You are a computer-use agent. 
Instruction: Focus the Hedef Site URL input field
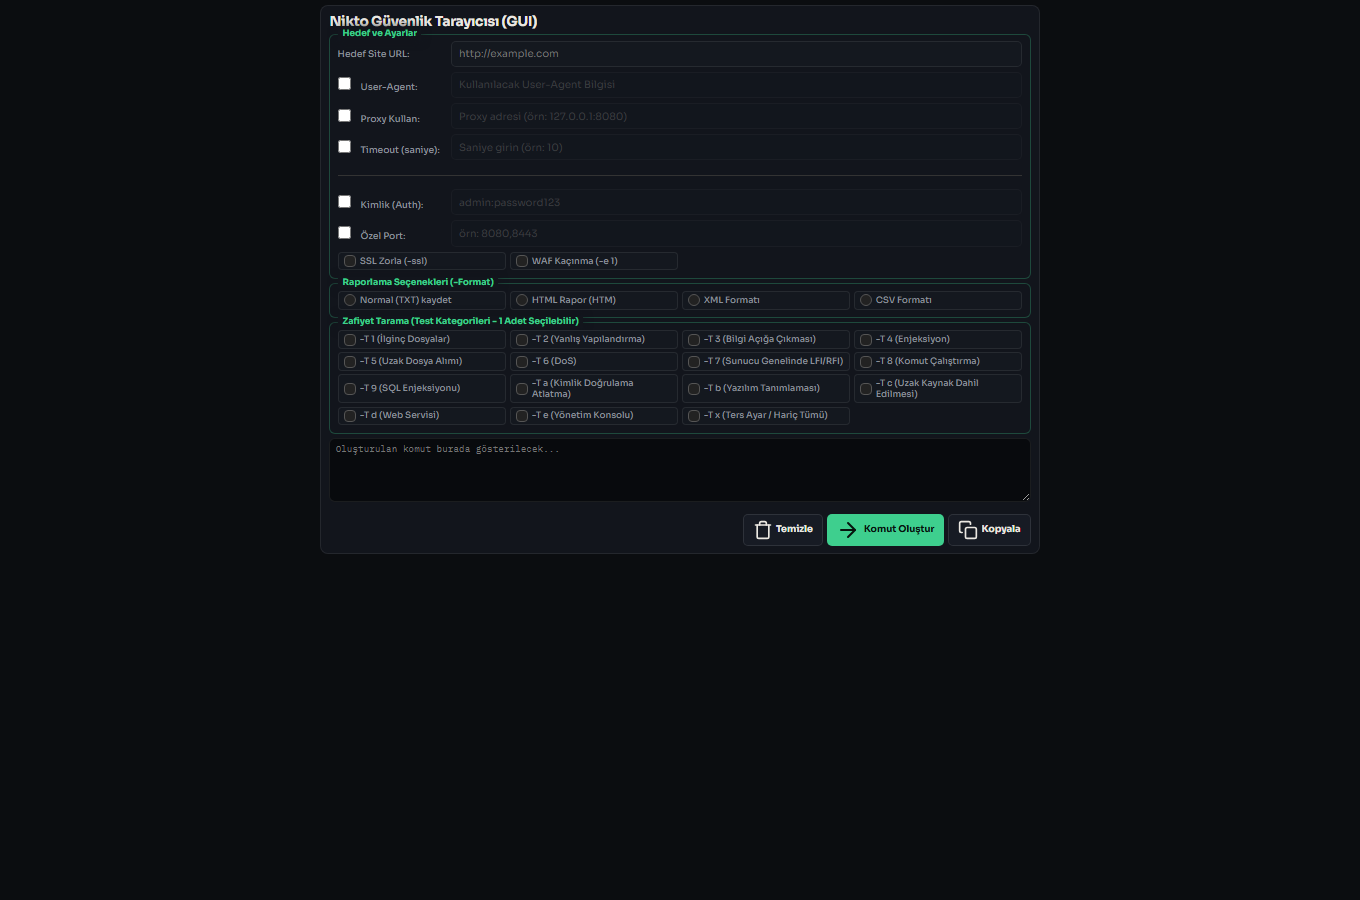(x=736, y=54)
